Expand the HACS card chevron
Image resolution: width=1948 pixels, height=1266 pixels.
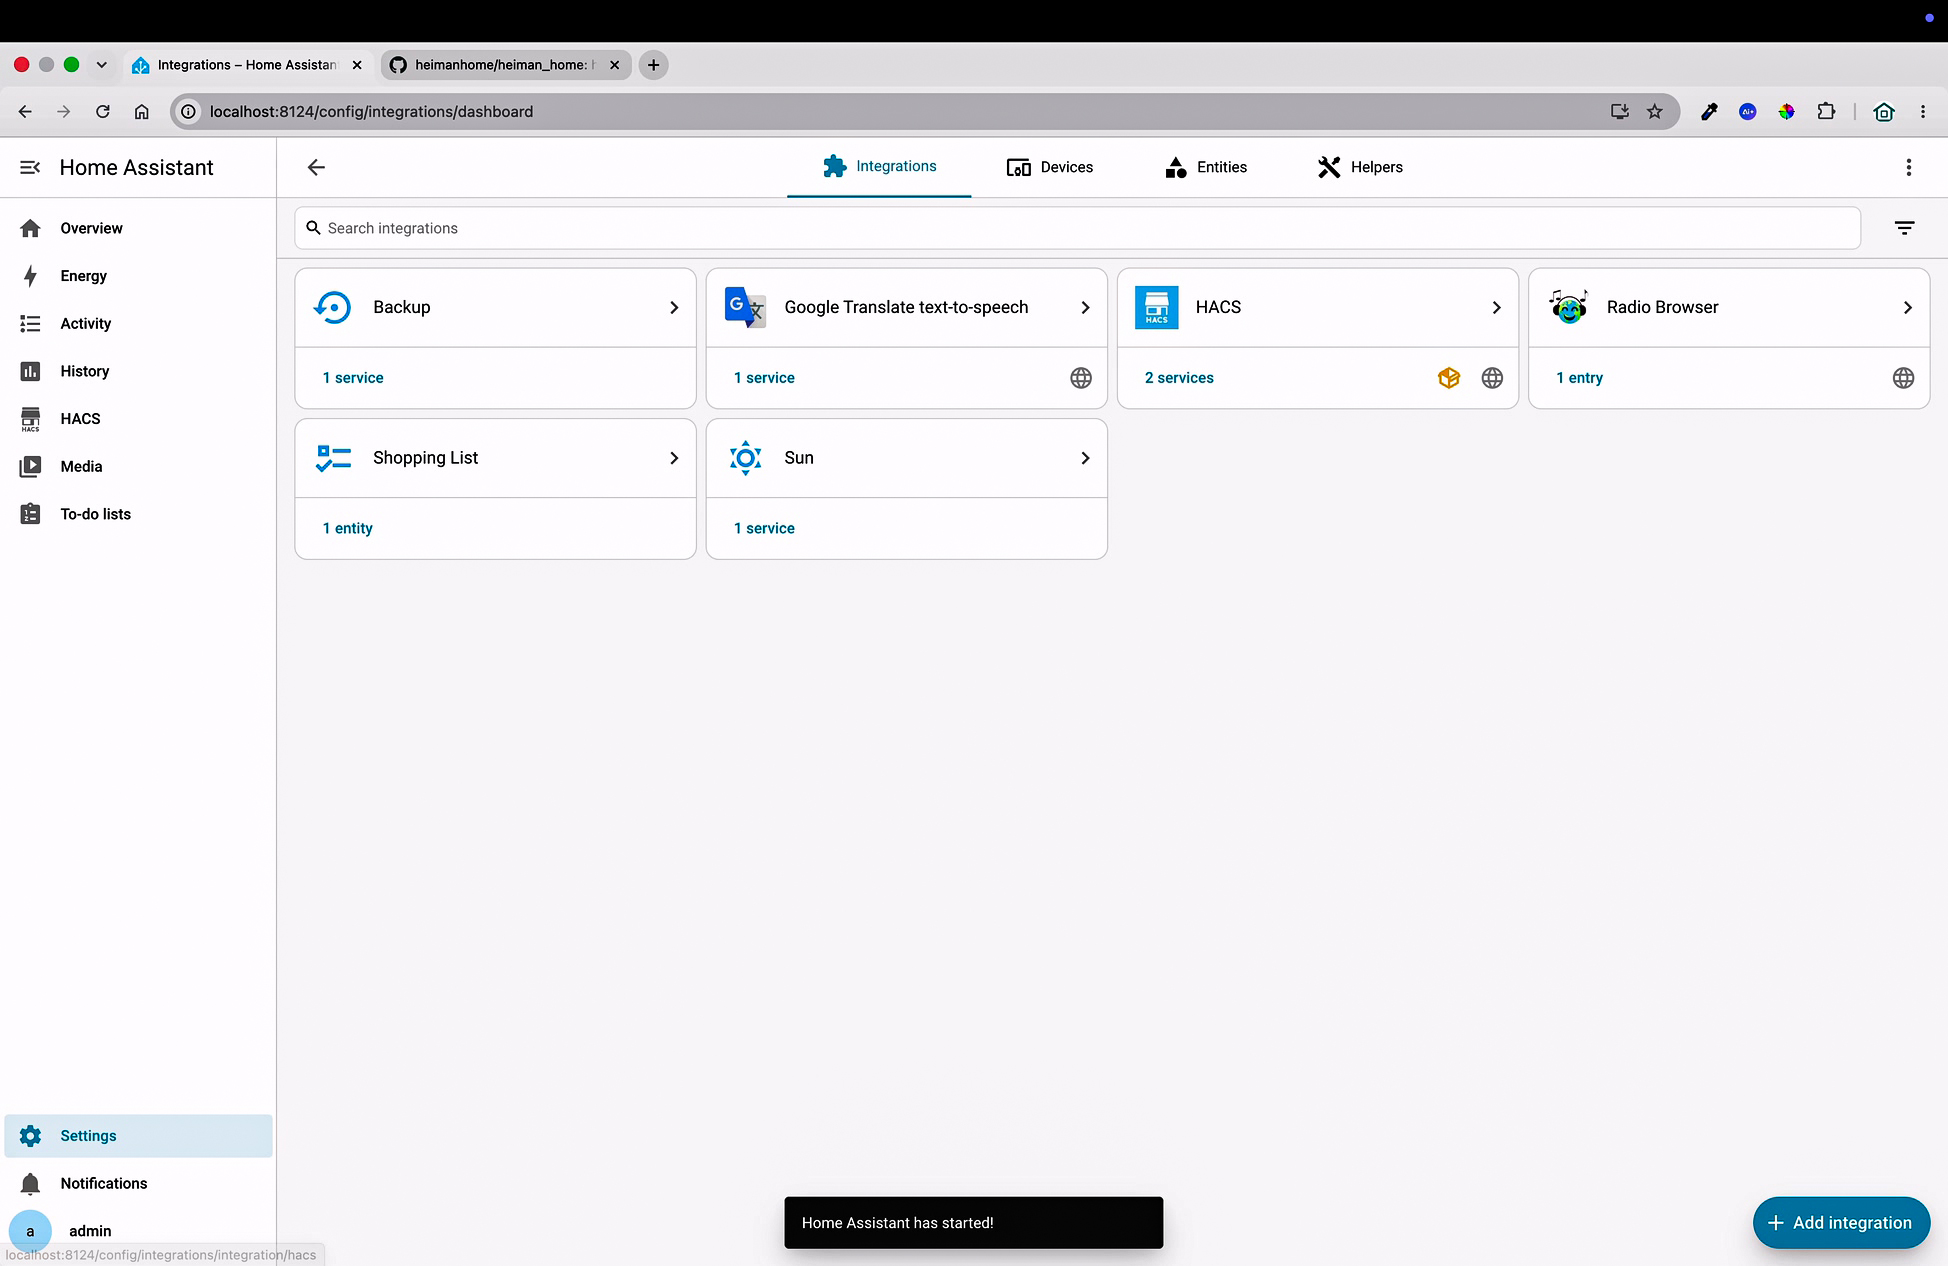[1496, 308]
